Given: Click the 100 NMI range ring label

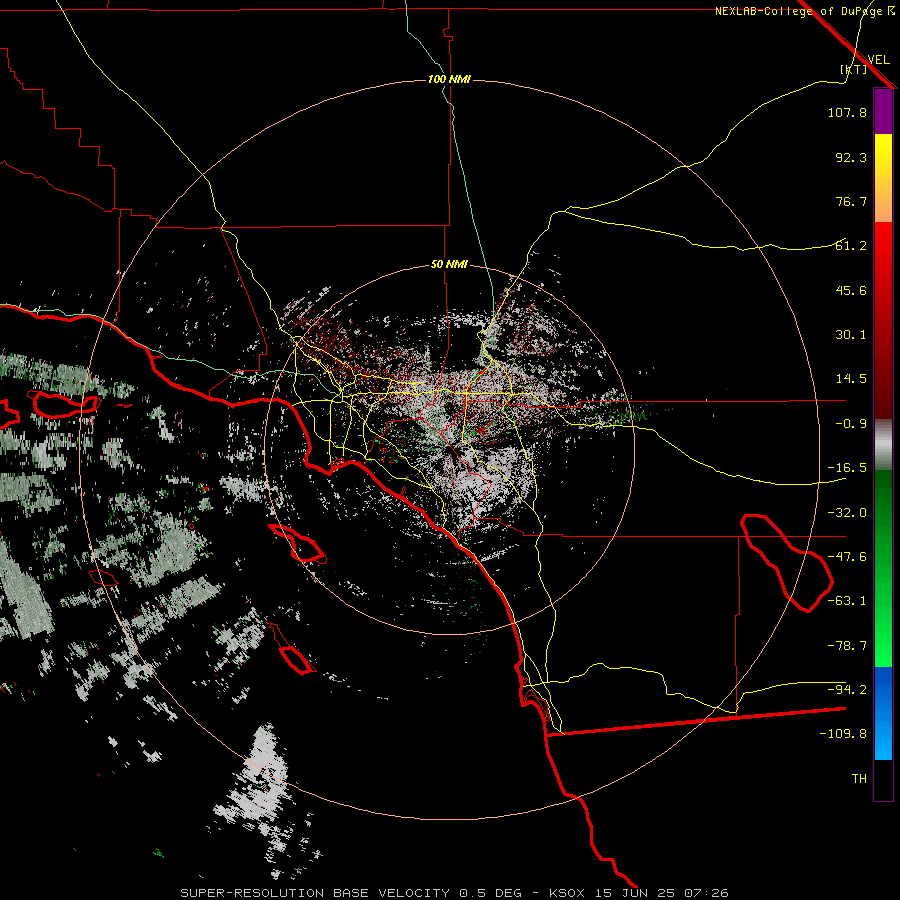Looking at the screenshot, I should (x=449, y=79).
